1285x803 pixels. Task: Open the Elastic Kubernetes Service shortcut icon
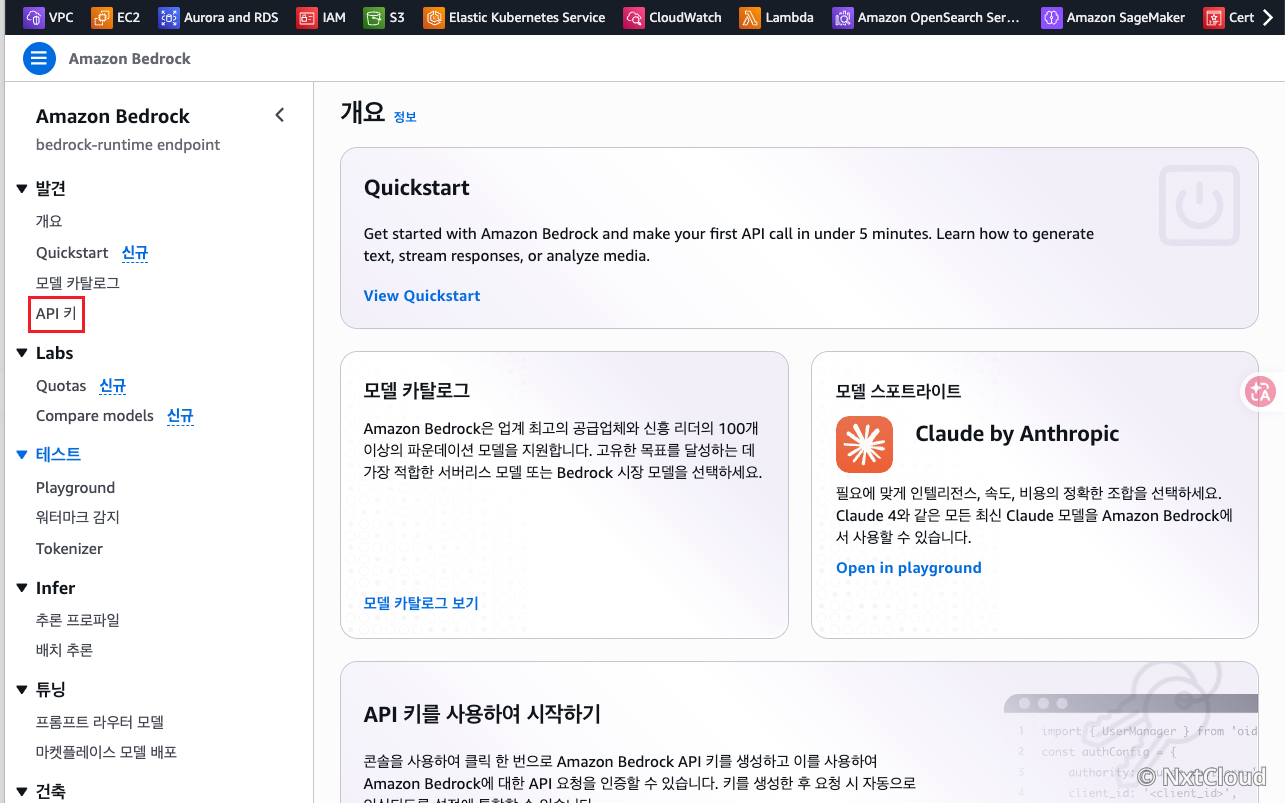[x=433, y=17]
